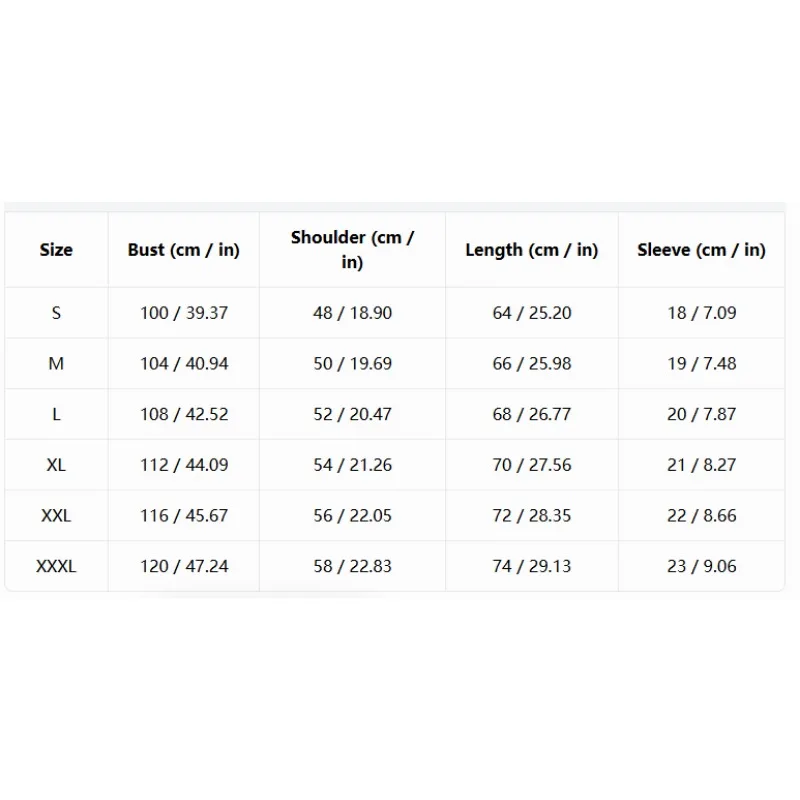The image size is (800, 800).
Task: Select sleeve value 18 / 7.09
Action: point(702,313)
